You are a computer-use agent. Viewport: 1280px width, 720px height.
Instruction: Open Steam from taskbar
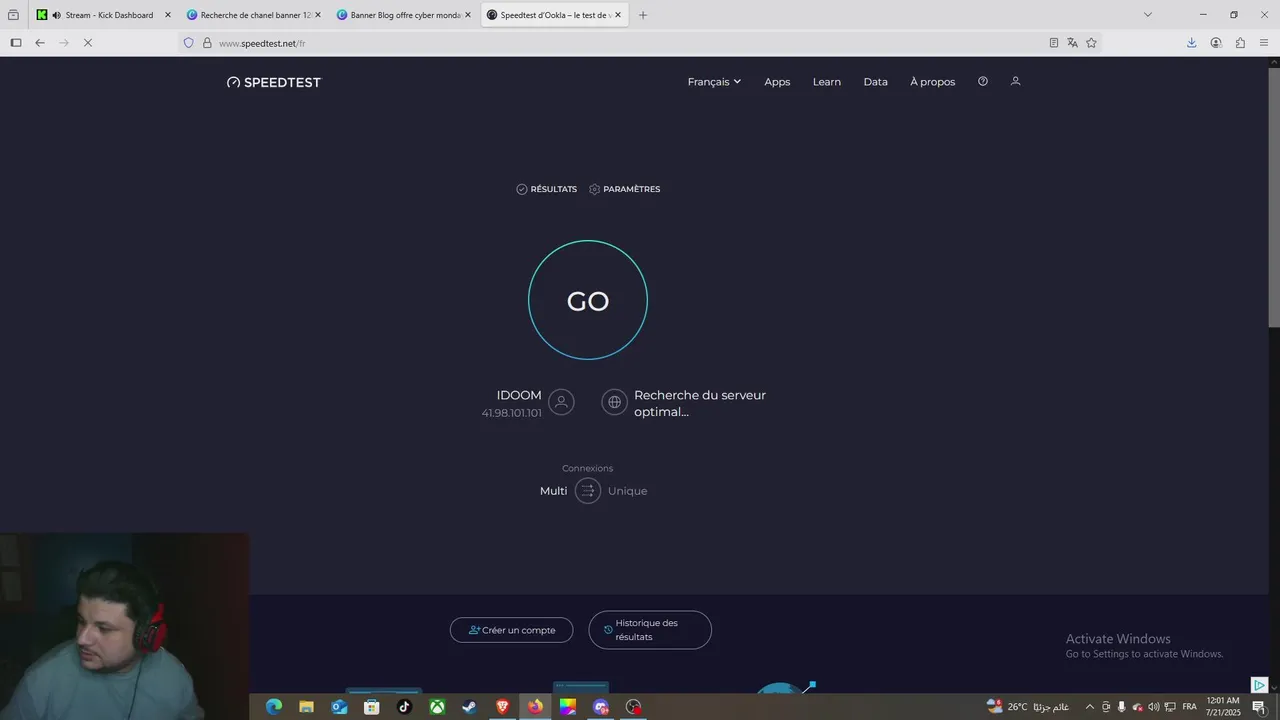[x=470, y=707]
